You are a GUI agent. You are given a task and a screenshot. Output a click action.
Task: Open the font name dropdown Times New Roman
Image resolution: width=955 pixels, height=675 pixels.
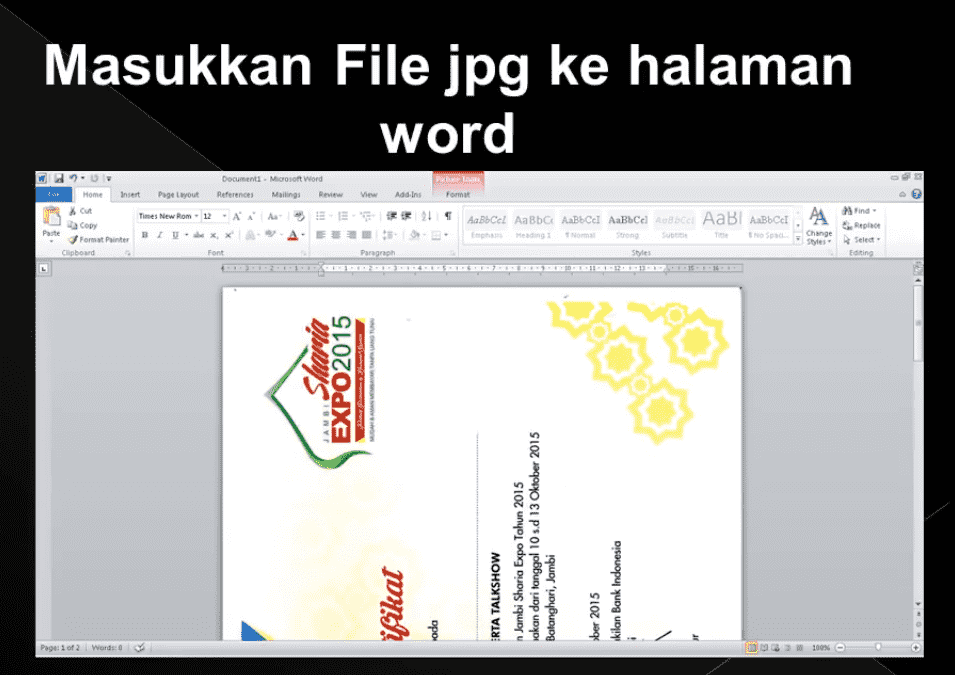pyautogui.click(x=196, y=216)
